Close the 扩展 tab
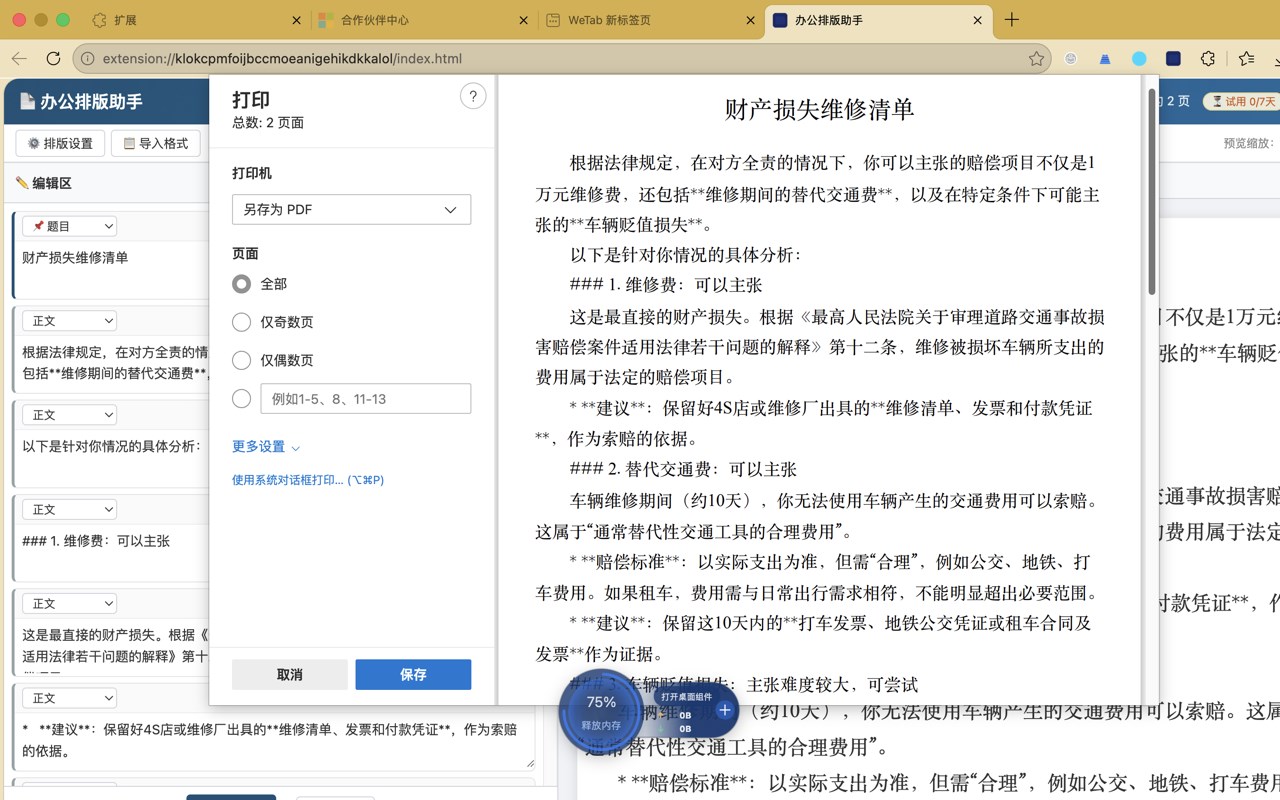The width and height of the screenshot is (1280, 800). click(x=297, y=20)
